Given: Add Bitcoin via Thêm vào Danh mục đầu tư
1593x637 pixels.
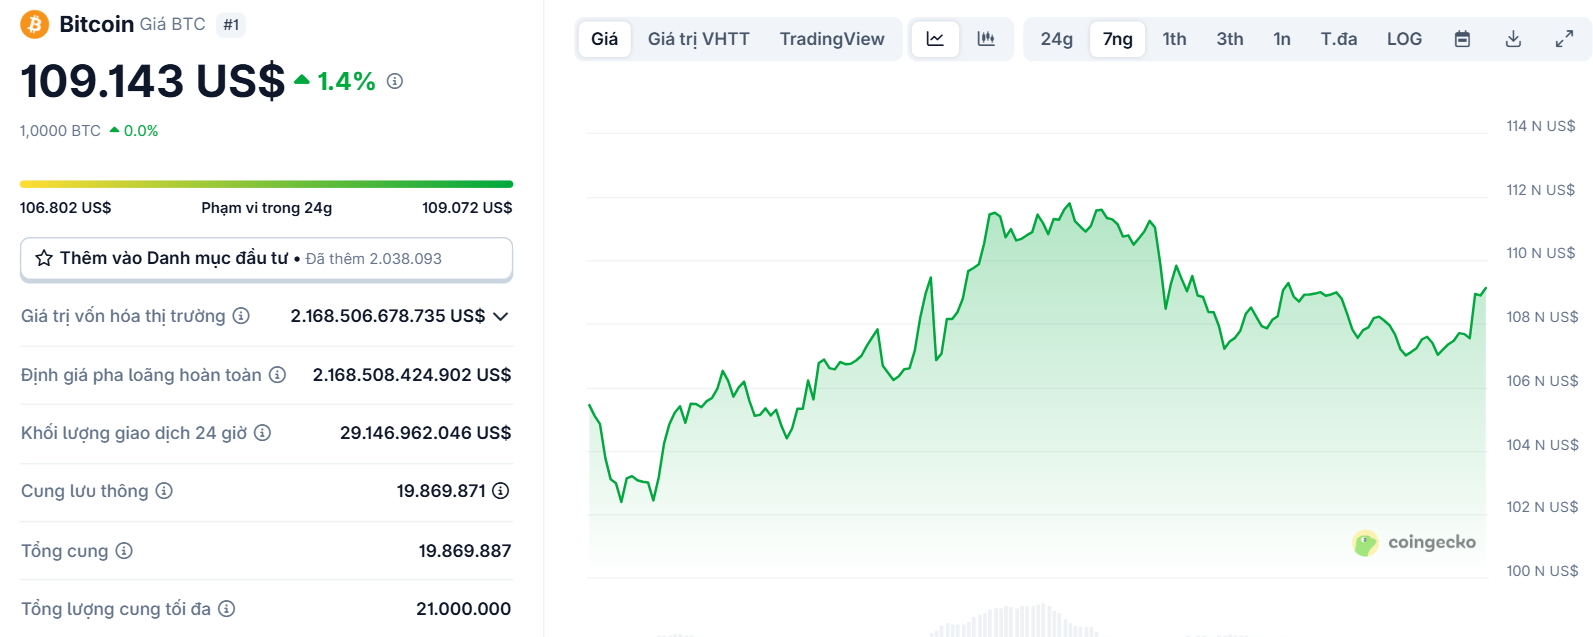Looking at the screenshot, I should (267, 259).
